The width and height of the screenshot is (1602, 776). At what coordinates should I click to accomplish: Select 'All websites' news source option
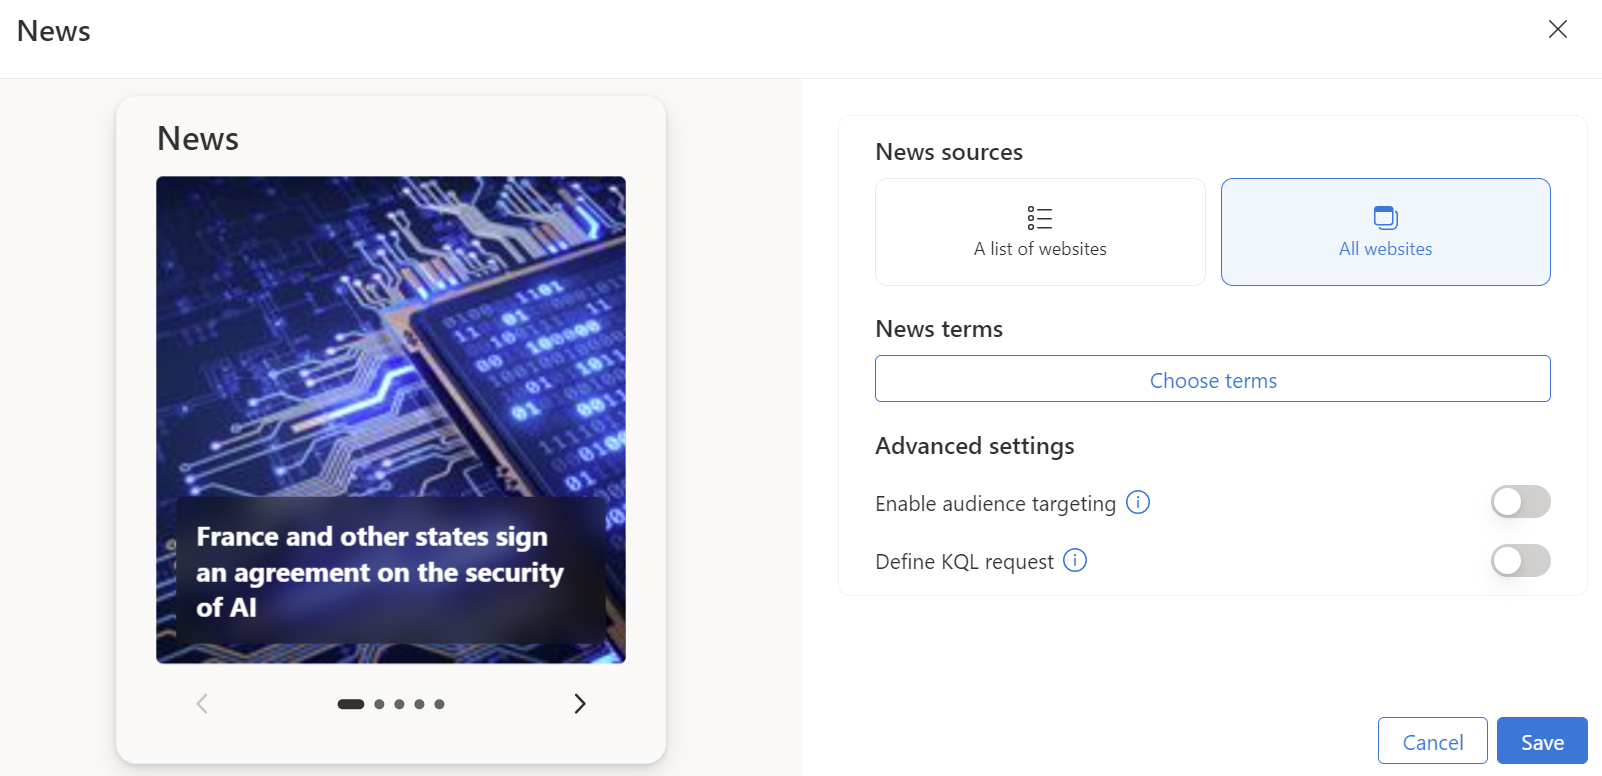click(x=1385, y=232)
